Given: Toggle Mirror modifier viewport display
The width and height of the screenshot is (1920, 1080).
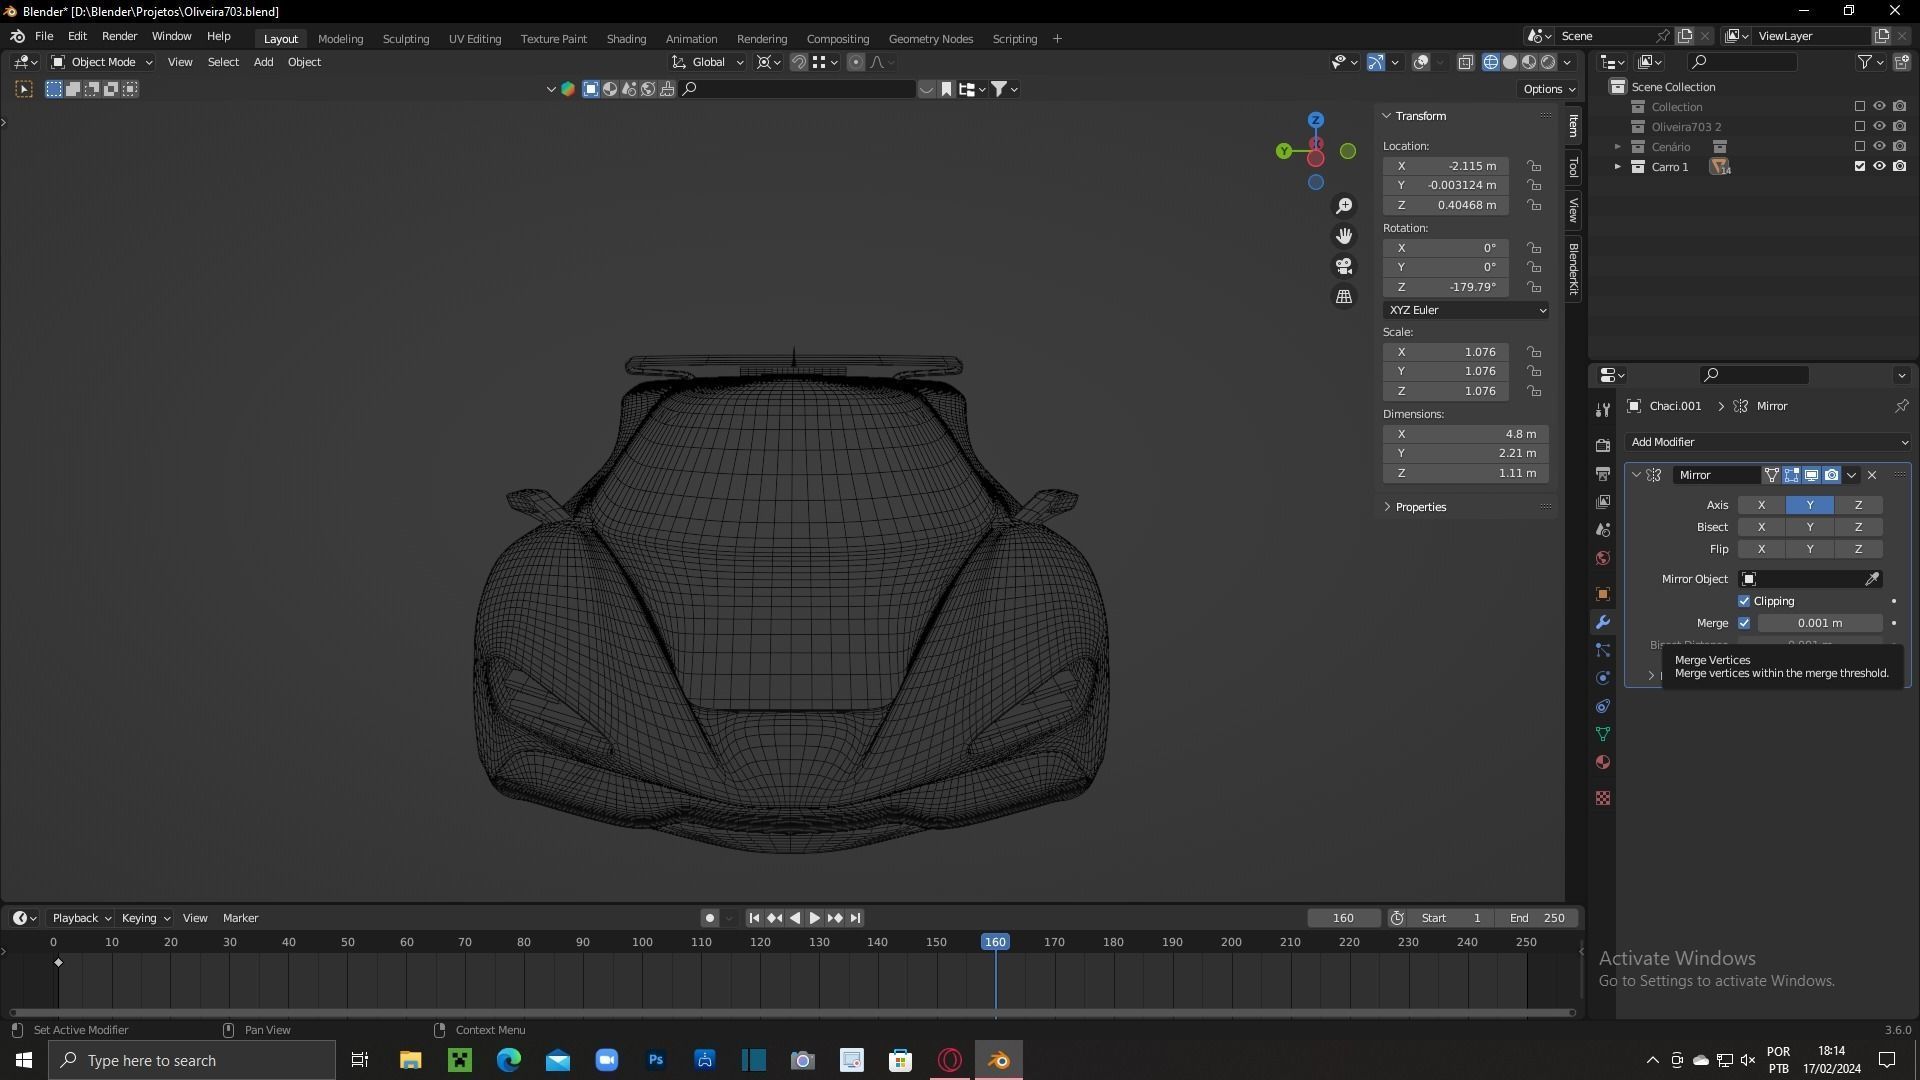Looking at the screenshot, I should point(1811,475).
